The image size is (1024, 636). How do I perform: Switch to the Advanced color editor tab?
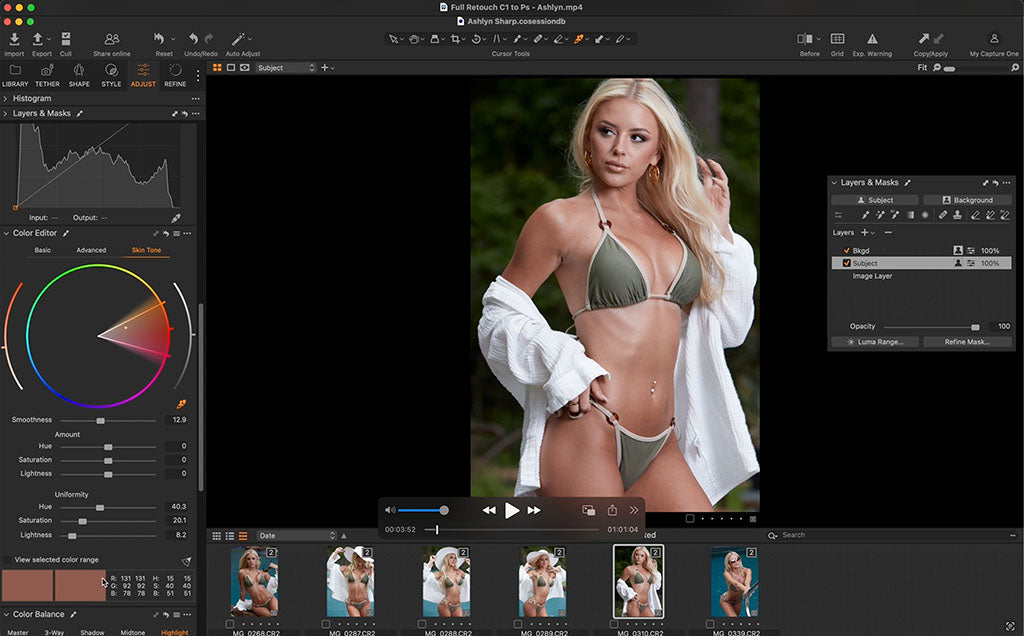[91, 250]
